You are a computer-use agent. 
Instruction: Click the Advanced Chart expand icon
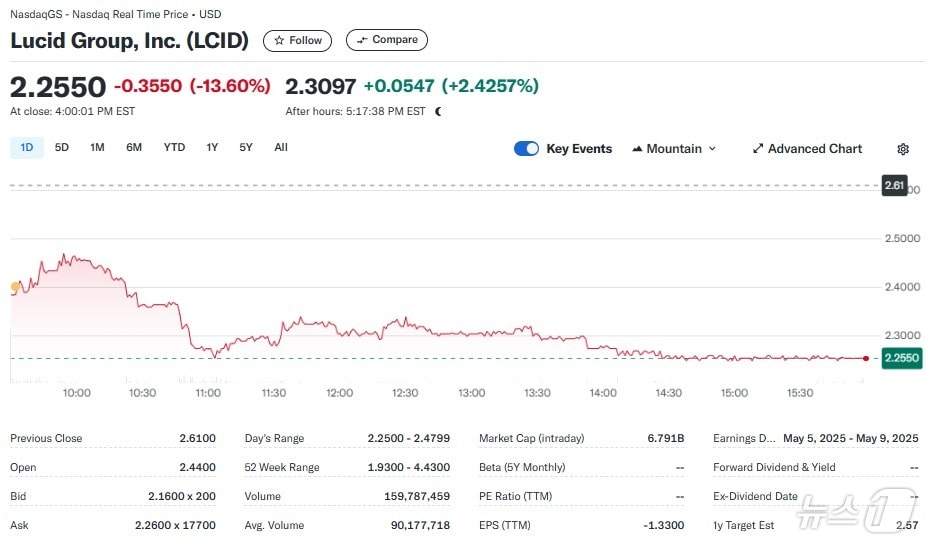(x=758, y=149)
